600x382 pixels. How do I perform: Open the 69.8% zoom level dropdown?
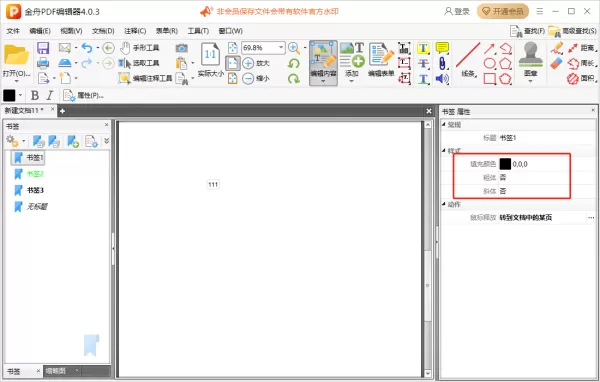point(281,47)
